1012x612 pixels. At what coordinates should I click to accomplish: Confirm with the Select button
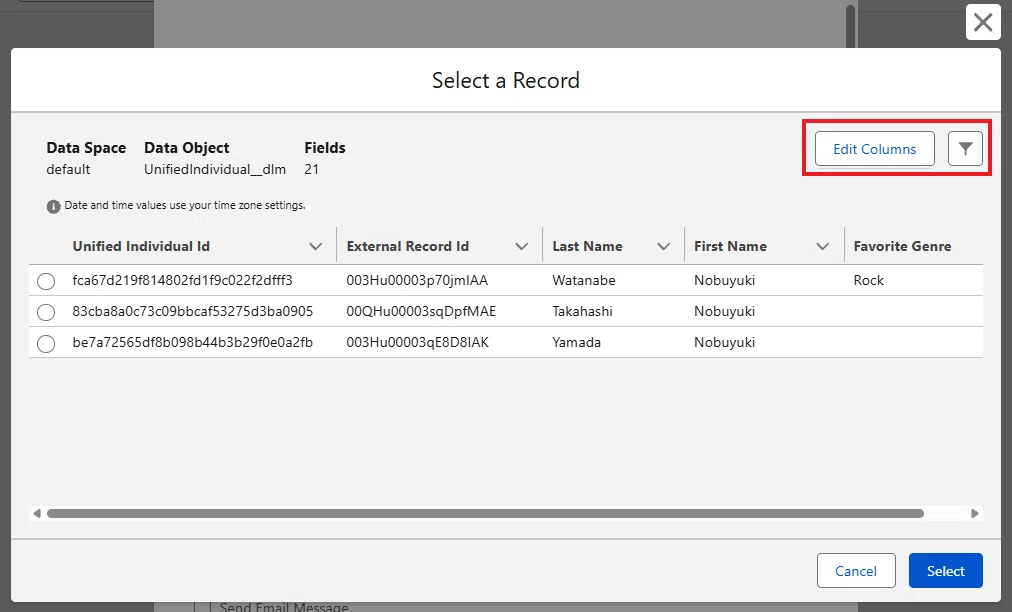(x=946, y=571)
